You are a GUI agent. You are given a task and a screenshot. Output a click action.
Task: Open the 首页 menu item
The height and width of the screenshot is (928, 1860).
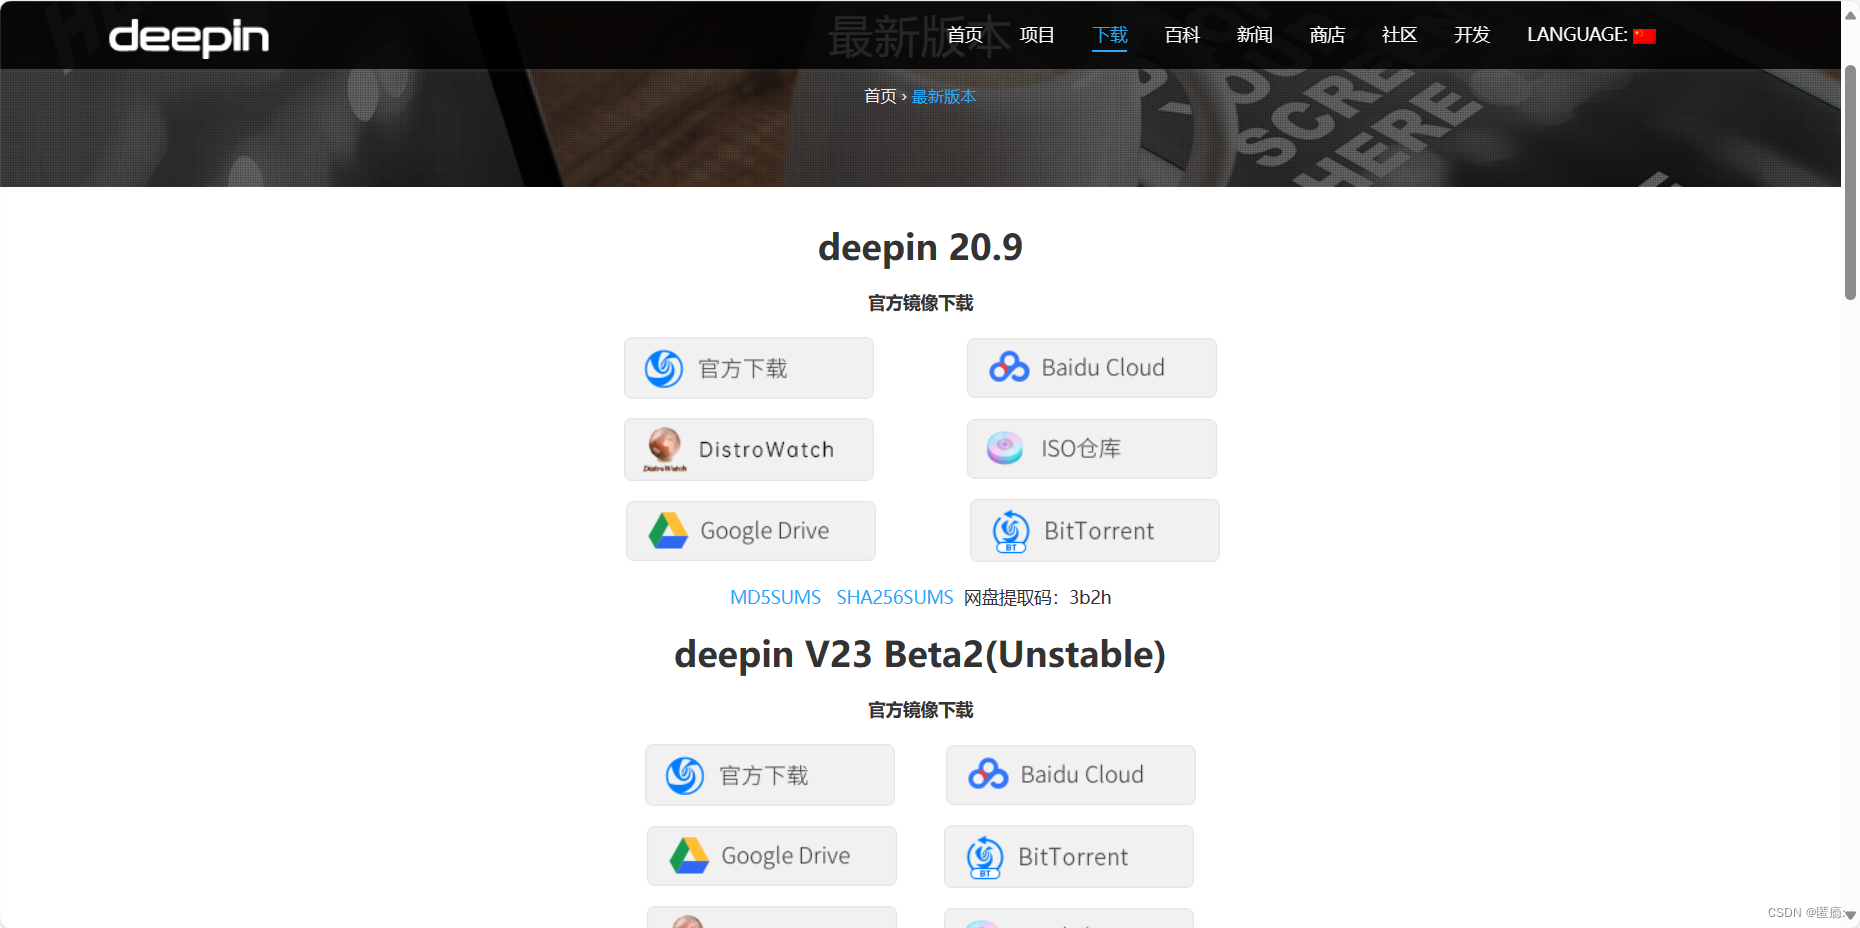coord(965,35)
